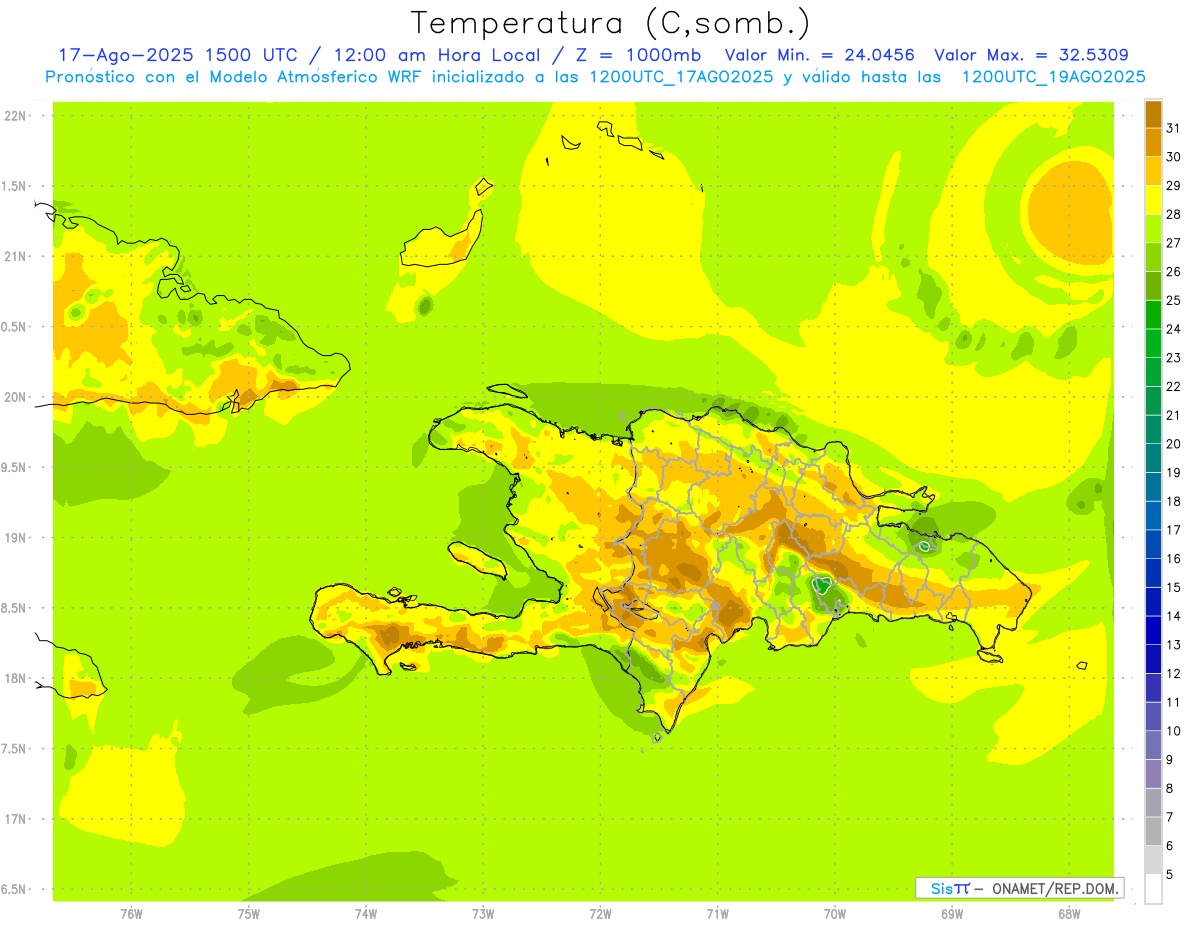Click the latitude label 21N

click(x=17, y=257)
